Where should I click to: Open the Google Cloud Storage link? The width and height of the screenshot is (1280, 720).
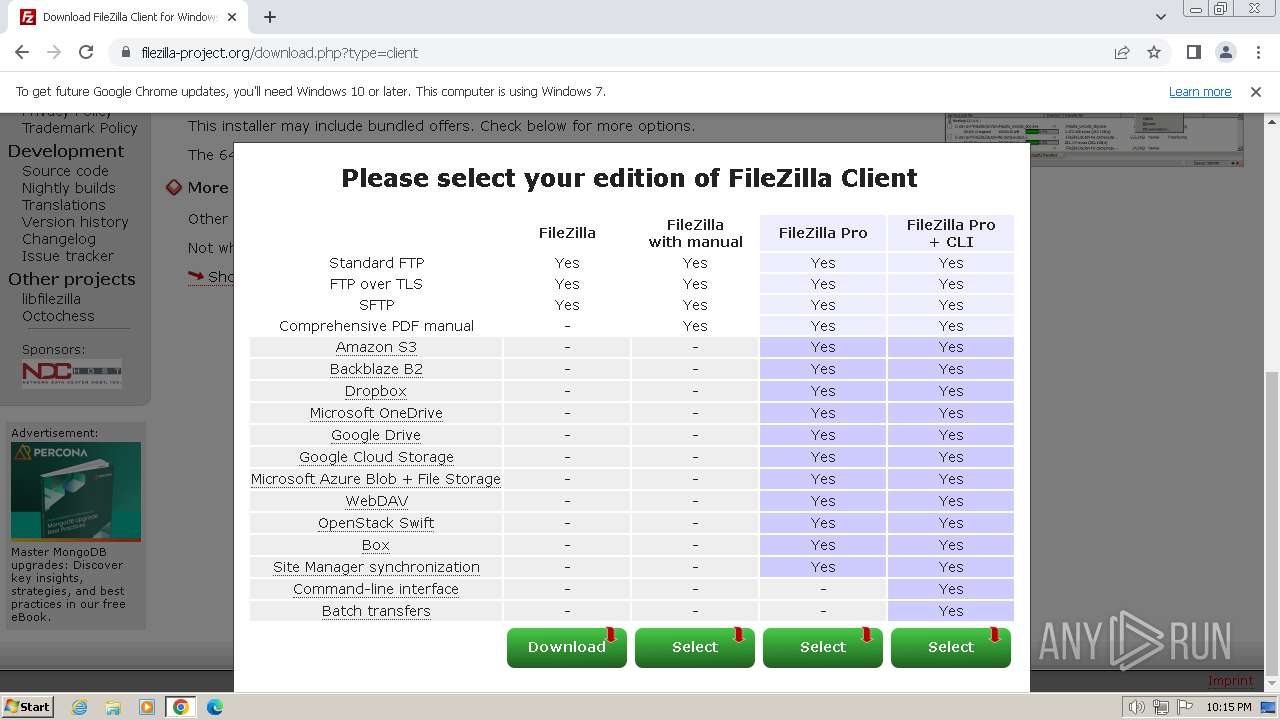376,457
